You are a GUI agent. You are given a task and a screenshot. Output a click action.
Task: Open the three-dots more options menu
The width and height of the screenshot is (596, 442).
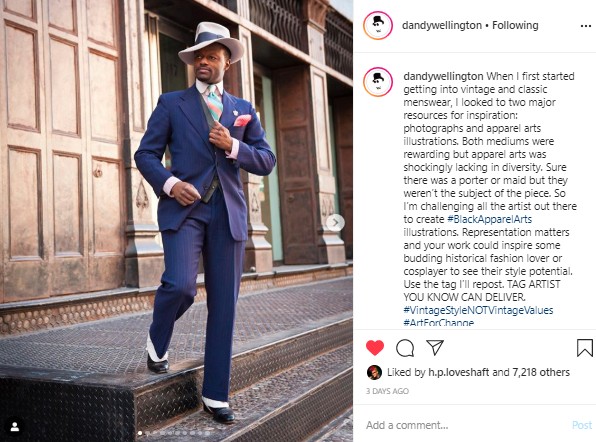(585, 26)
